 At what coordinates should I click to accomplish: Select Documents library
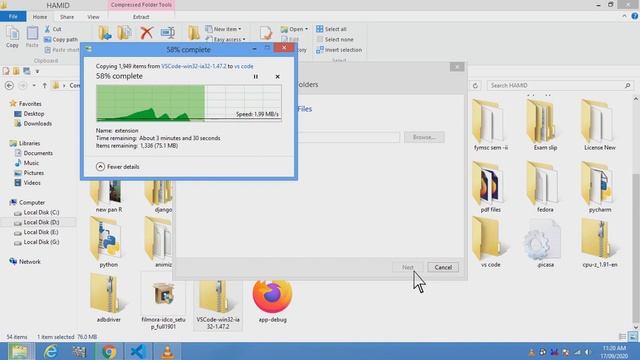33,153
